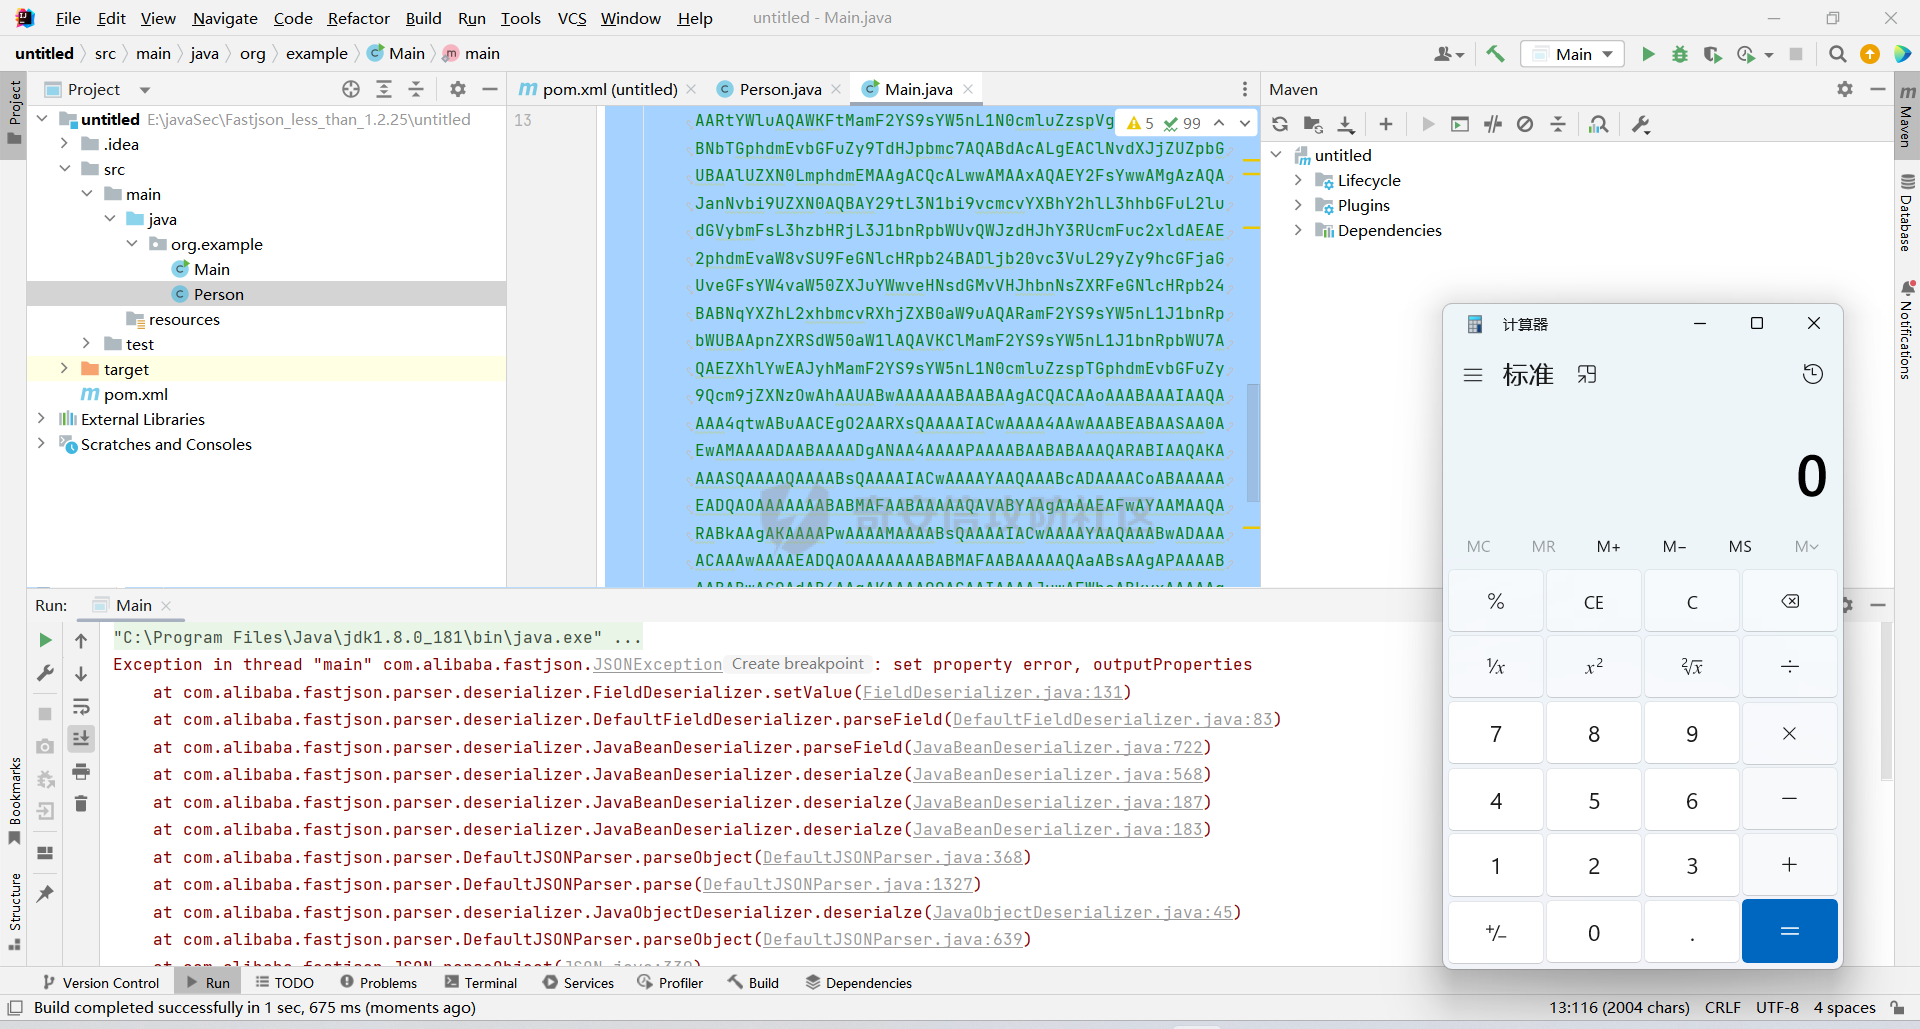Screen dimensions: 1920x1029
Task: Switch to Person.java editor tab
Action: (779, 89)
